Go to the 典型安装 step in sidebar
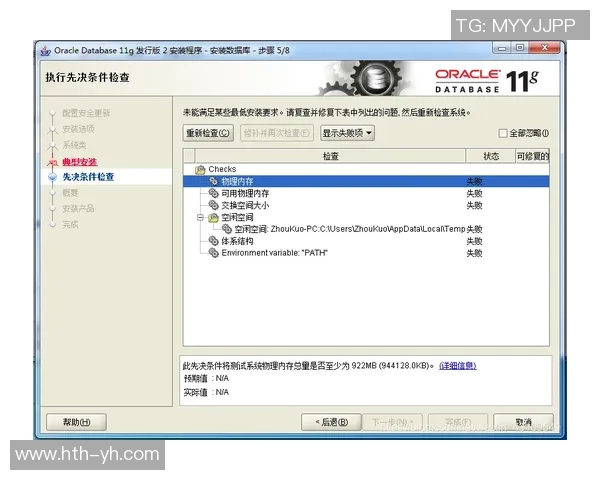Screen dimensions: 600x480 point(80,162)
